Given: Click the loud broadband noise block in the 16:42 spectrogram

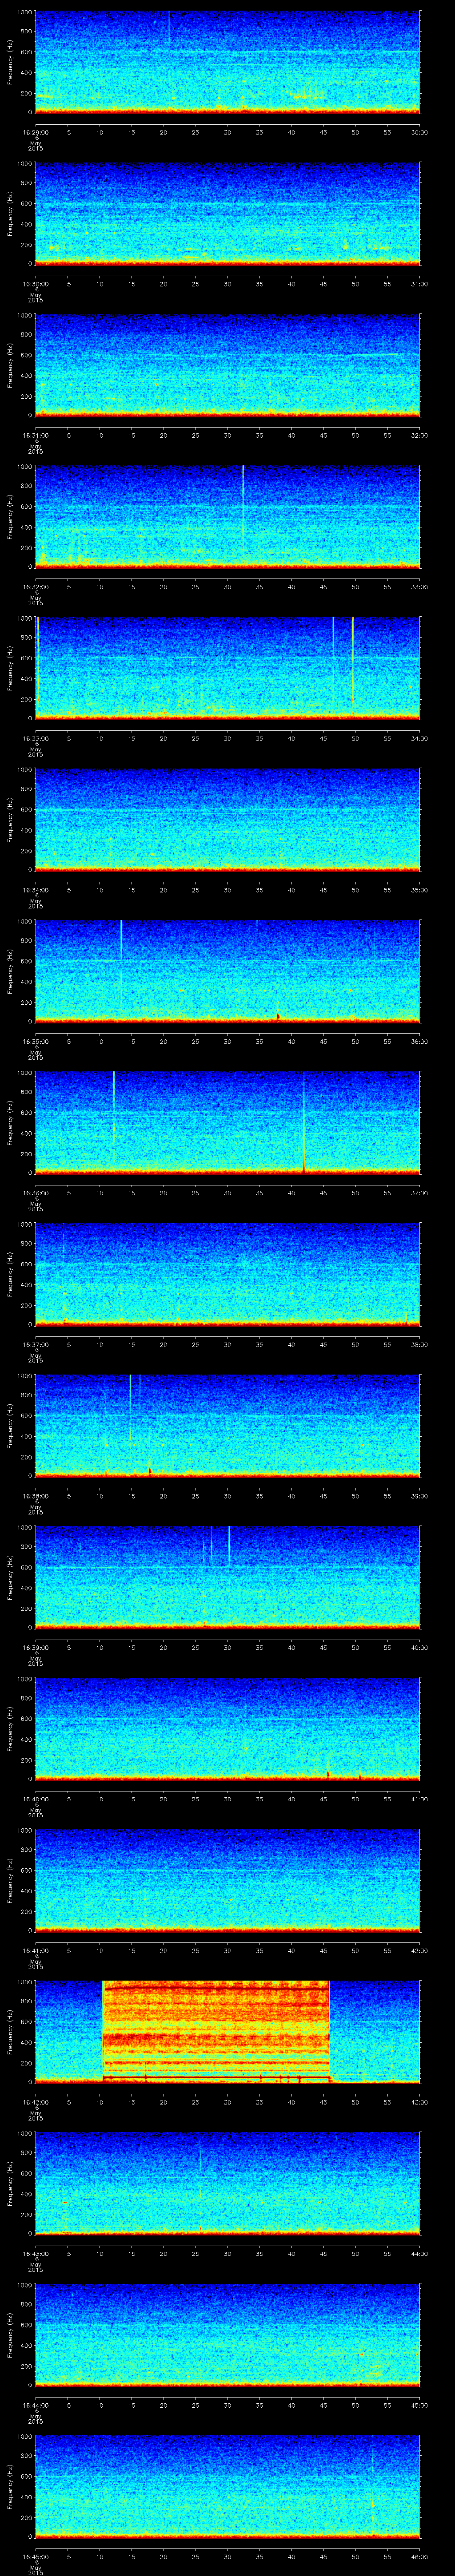Looking at the screenshot, I should (216, 2032).
